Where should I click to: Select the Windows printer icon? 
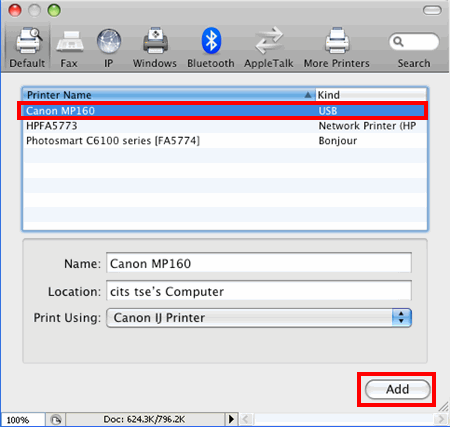(x=155, y=41)
